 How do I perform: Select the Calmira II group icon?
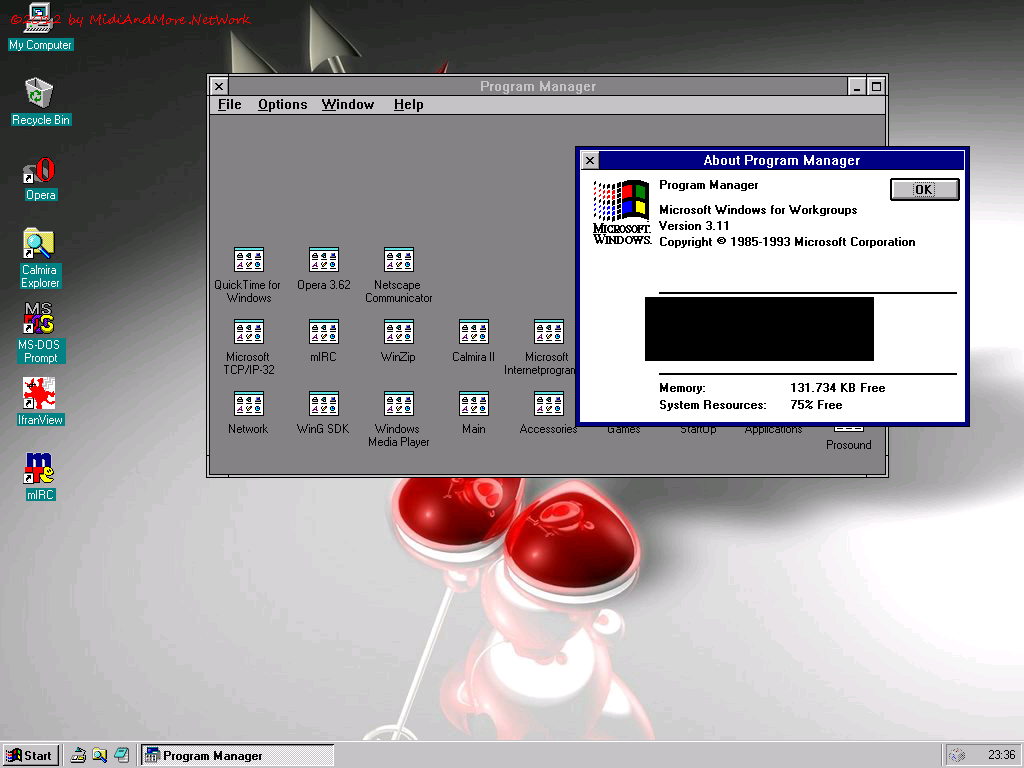pyautogui.click(x=473, y=332)
